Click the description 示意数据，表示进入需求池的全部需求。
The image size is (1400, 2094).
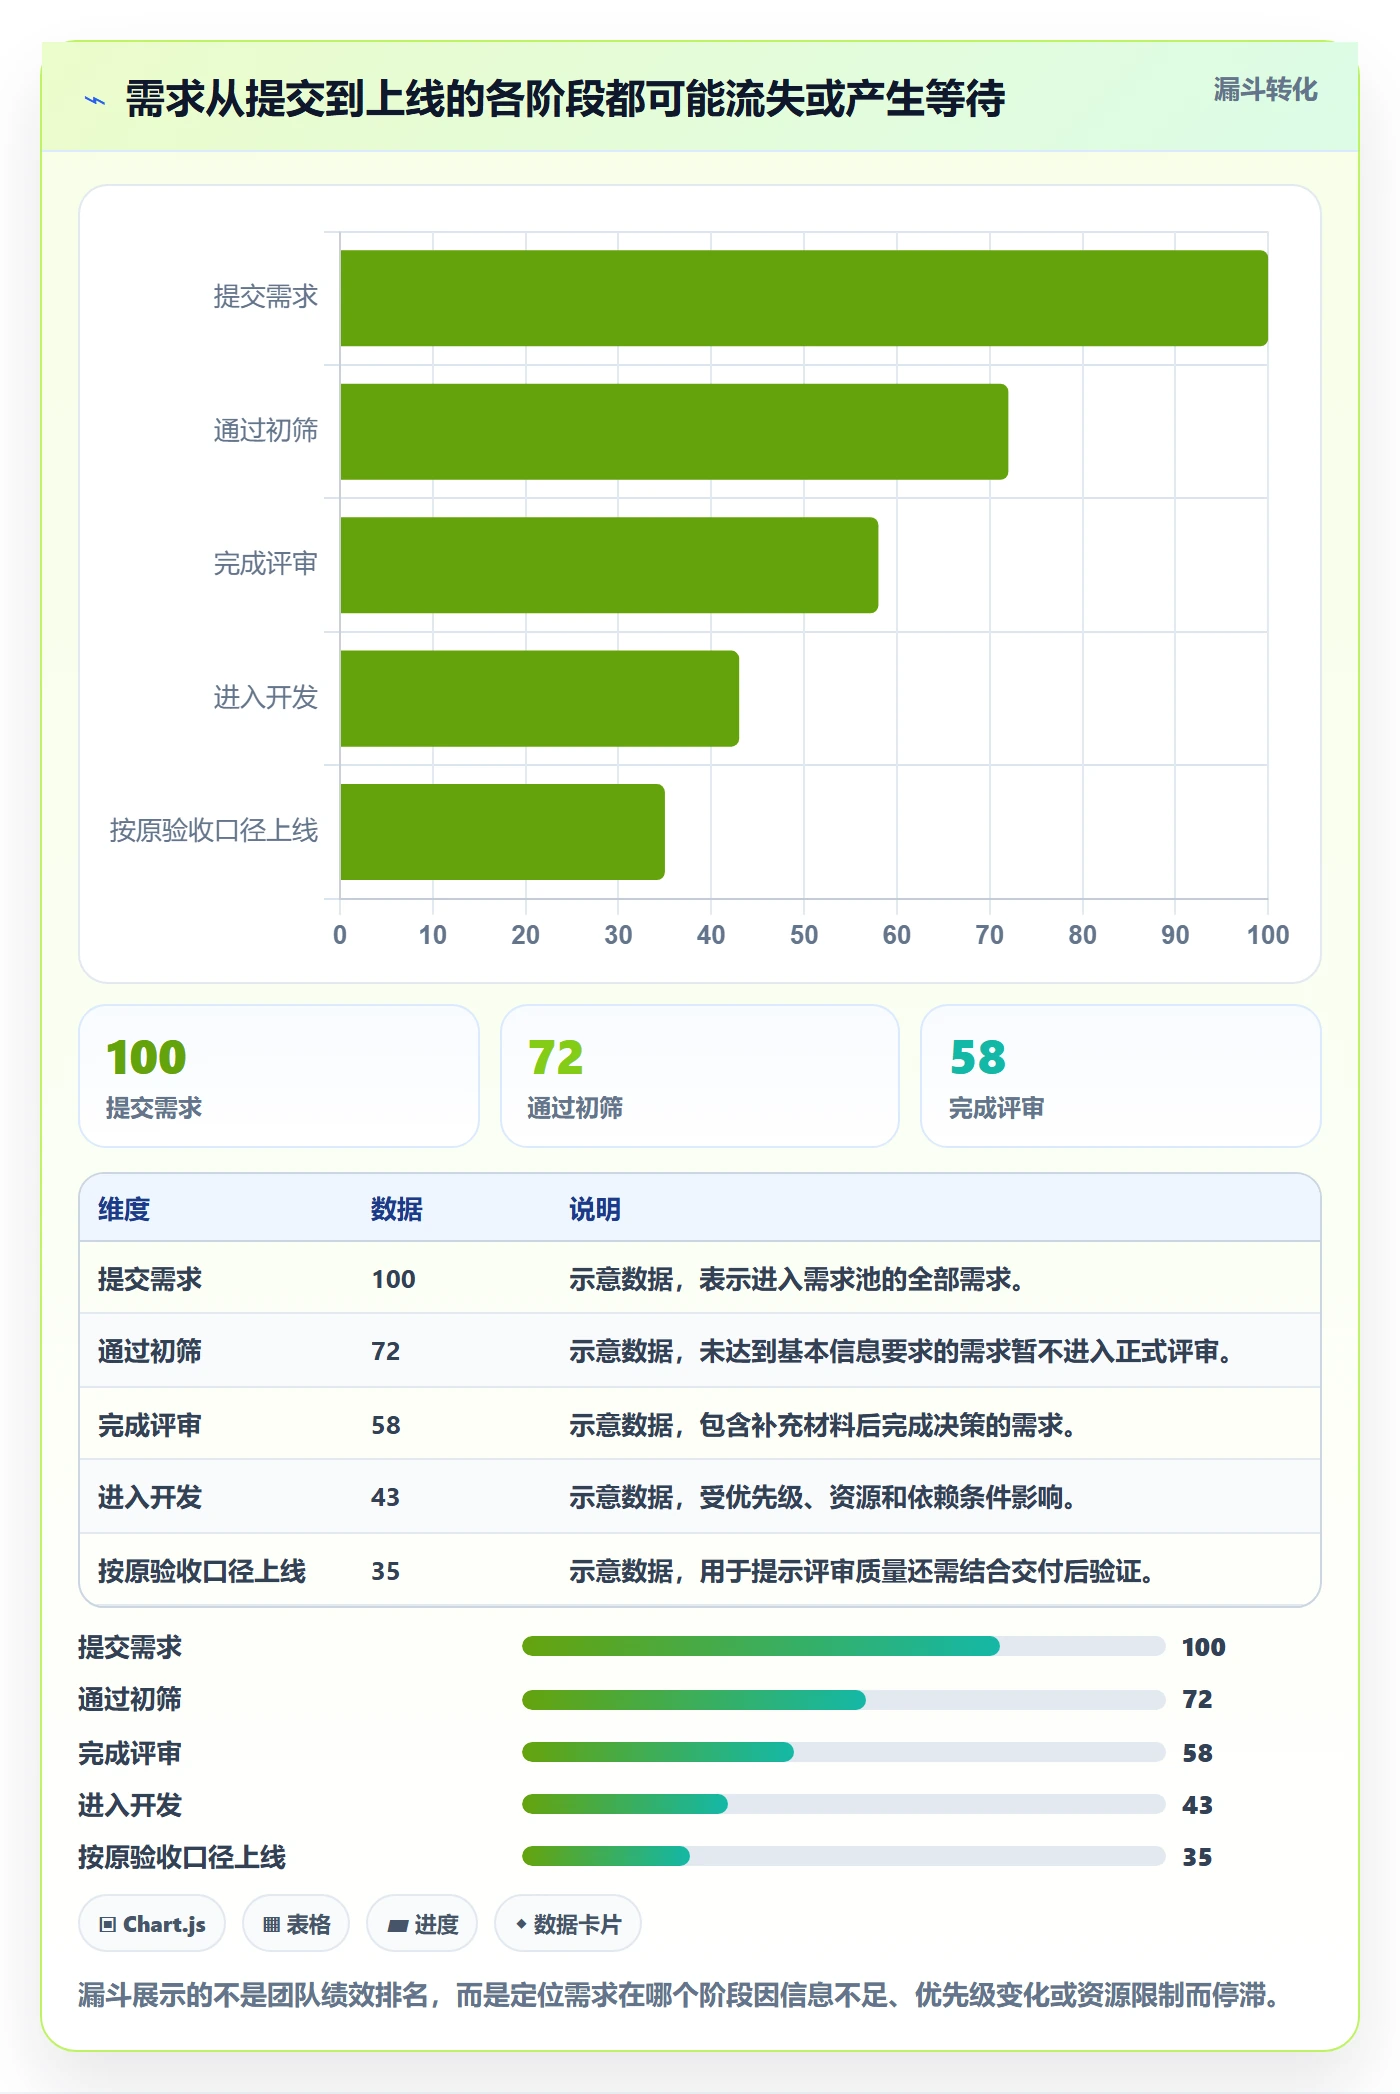pyautogui.click(x=796, y=1279)
